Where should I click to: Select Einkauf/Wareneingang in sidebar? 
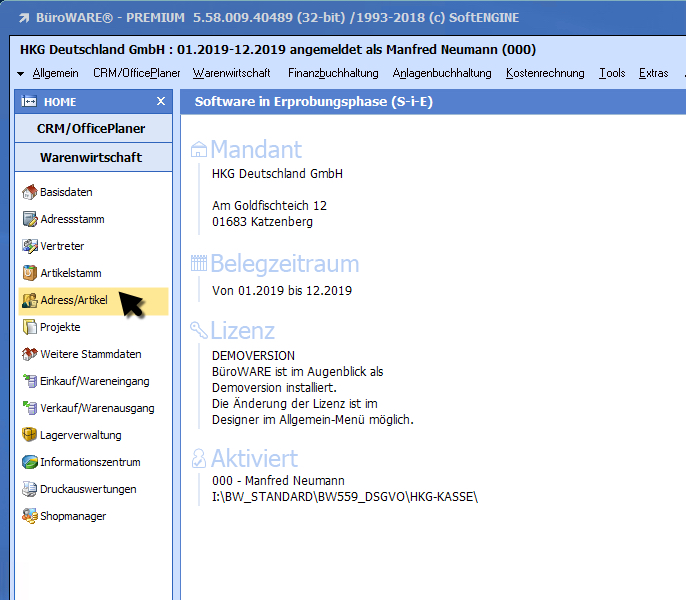pyautogui.click(x=94, y=381)
